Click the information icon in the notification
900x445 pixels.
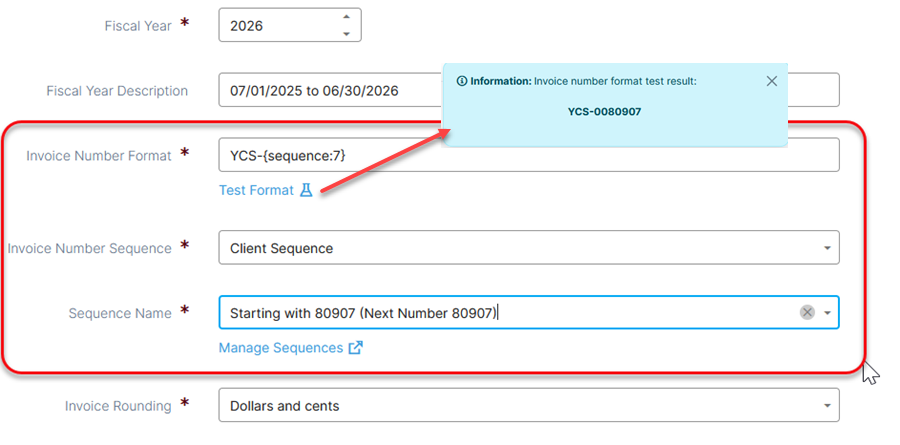pyautogui.click(x=462, y=81)
